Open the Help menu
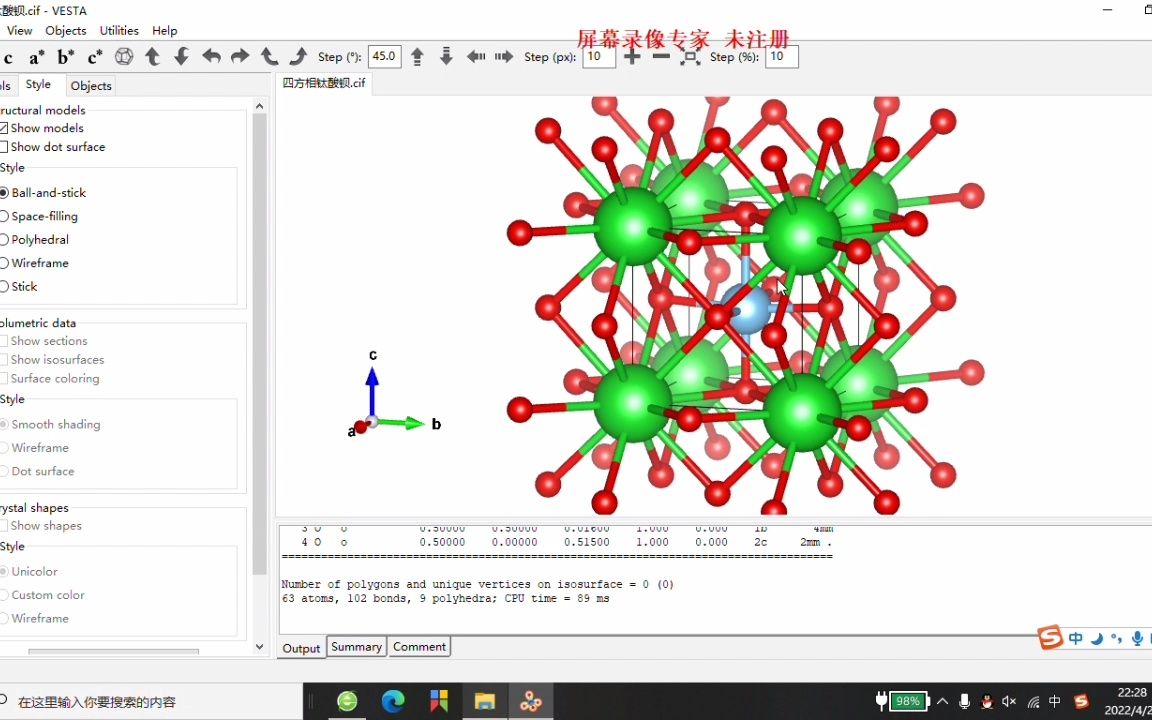This screenshot has width=1152, height=720. (x=165, y=30)
